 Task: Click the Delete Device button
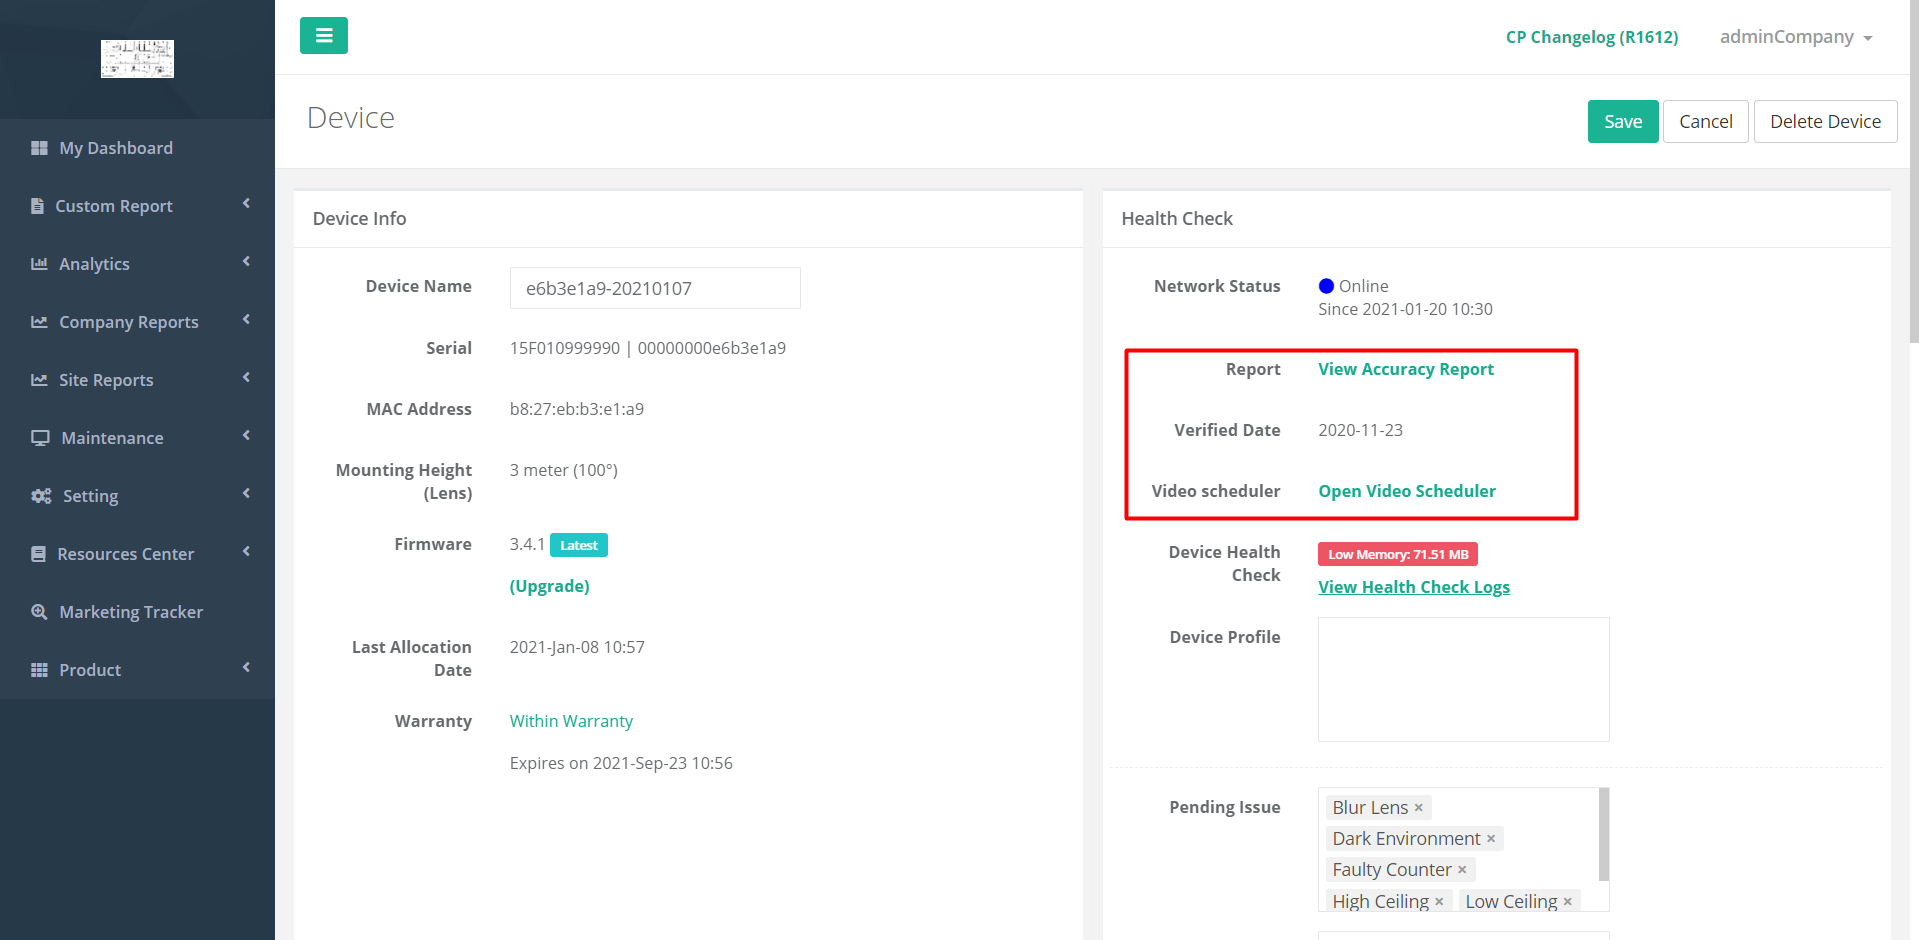click(x=1825, y=121)
